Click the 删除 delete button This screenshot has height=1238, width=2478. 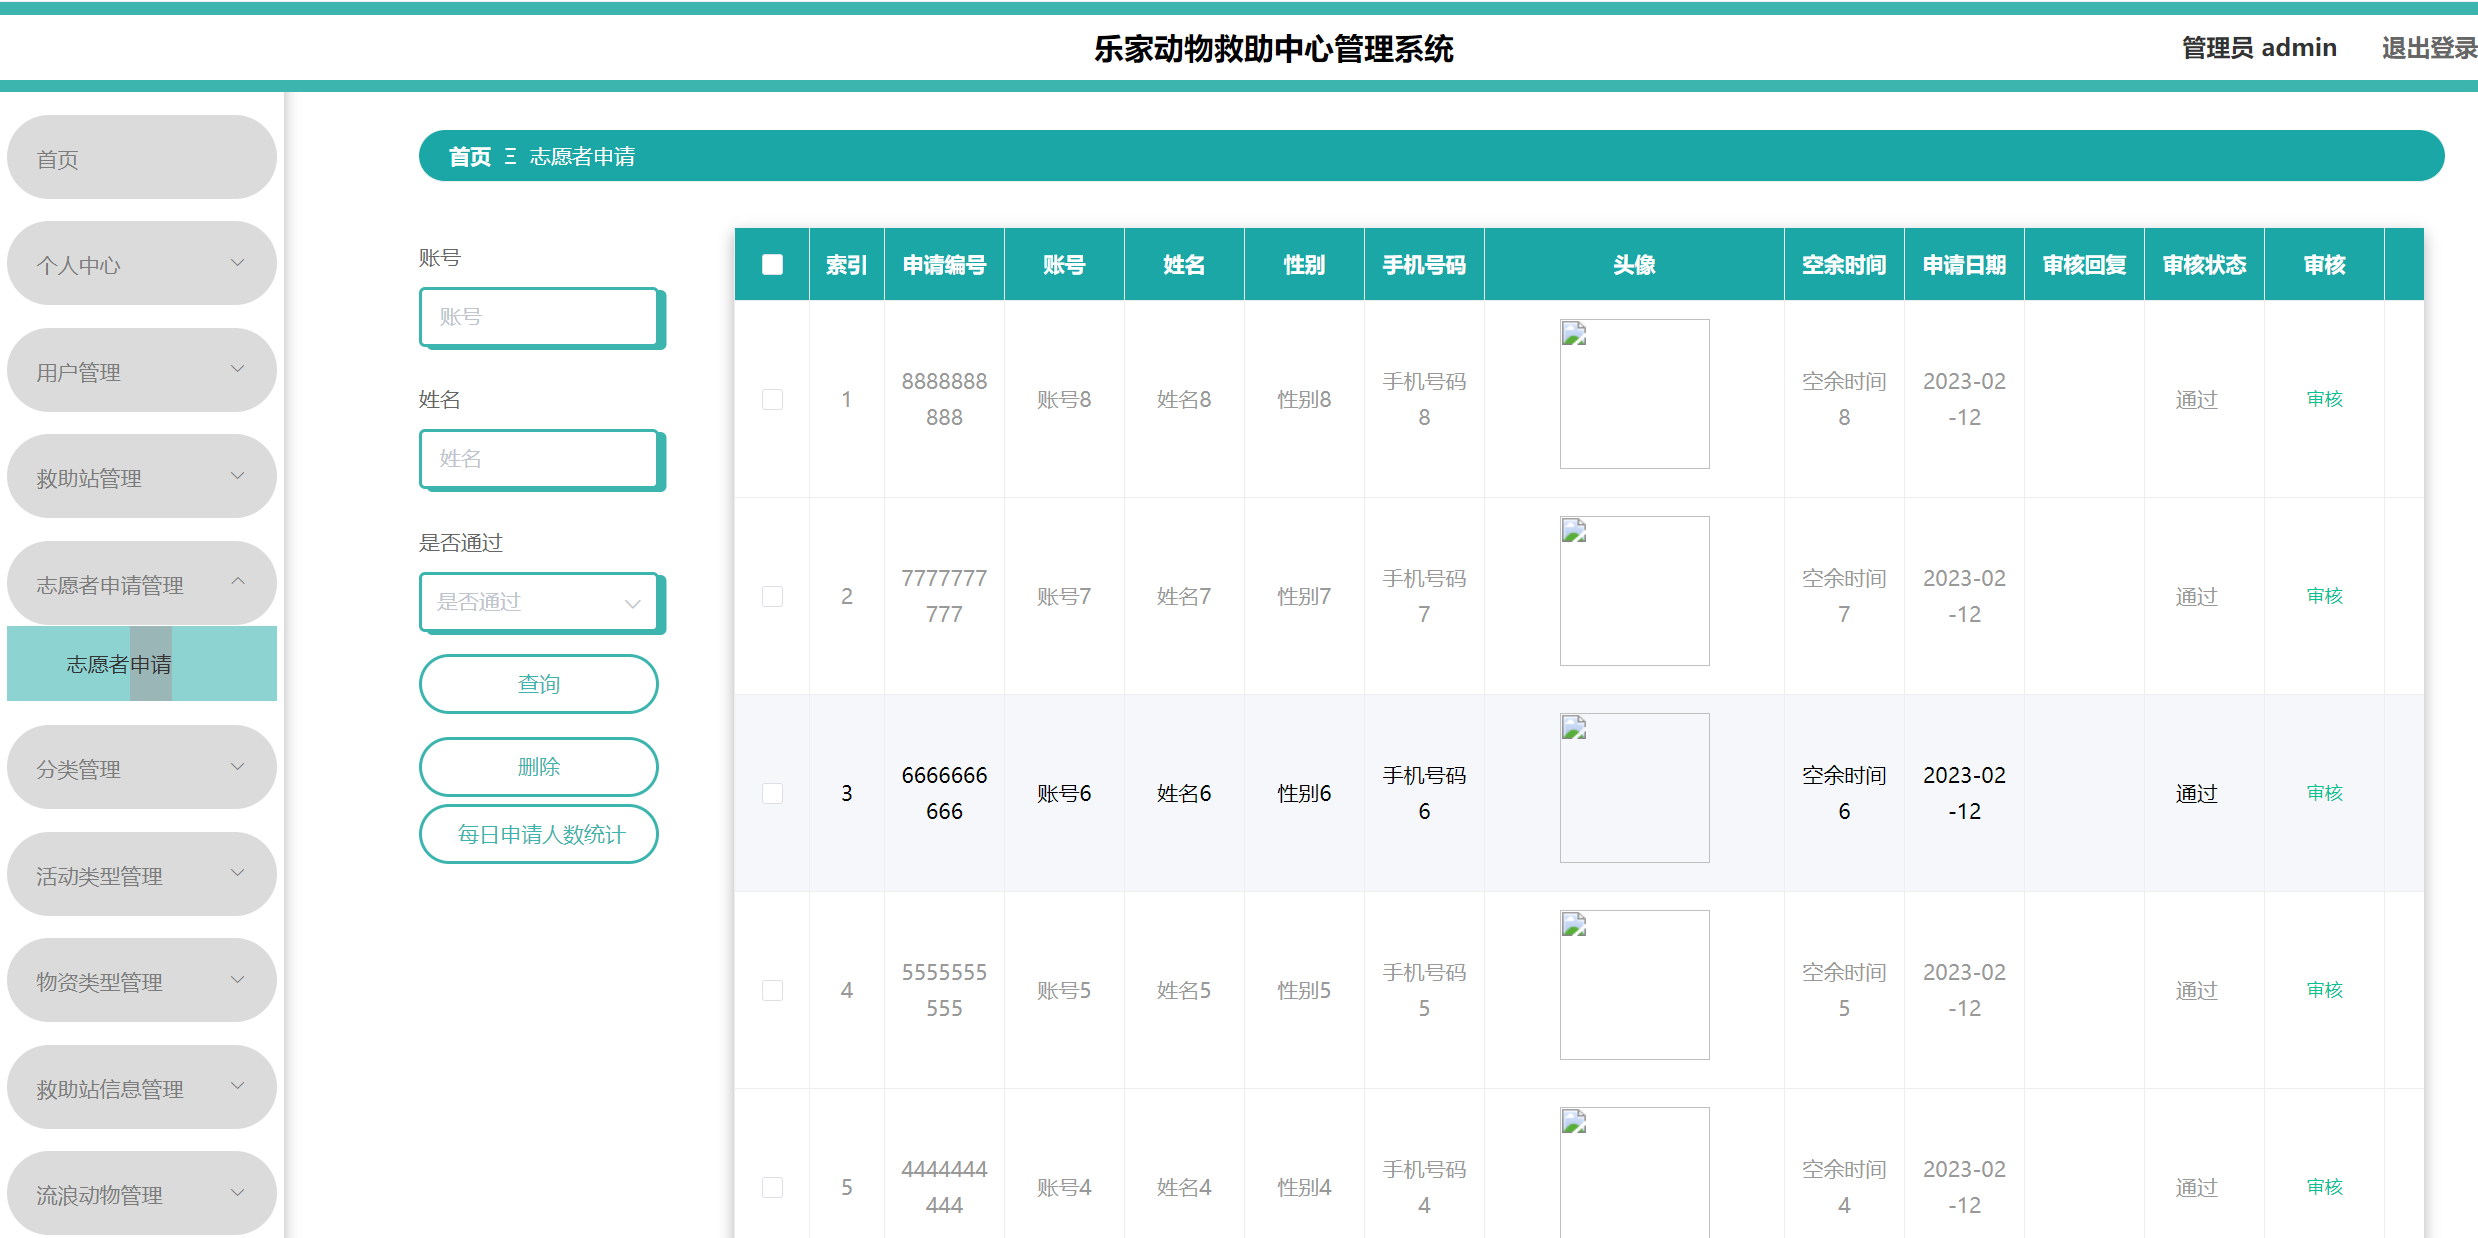[539, 767]
